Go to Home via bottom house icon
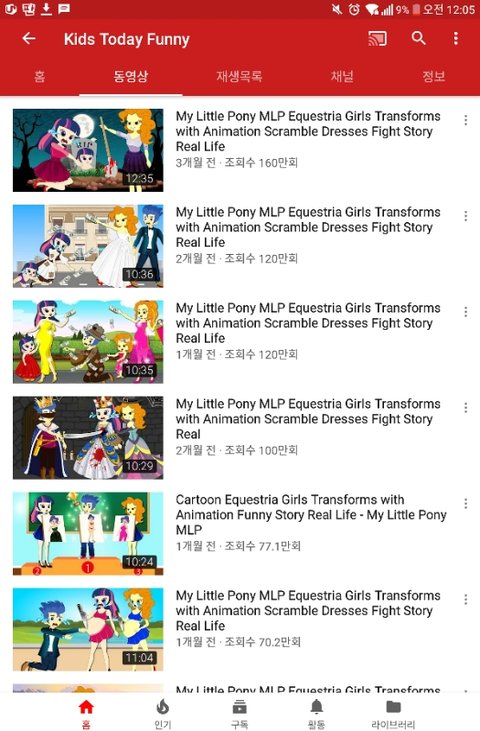 coord(86,707)
